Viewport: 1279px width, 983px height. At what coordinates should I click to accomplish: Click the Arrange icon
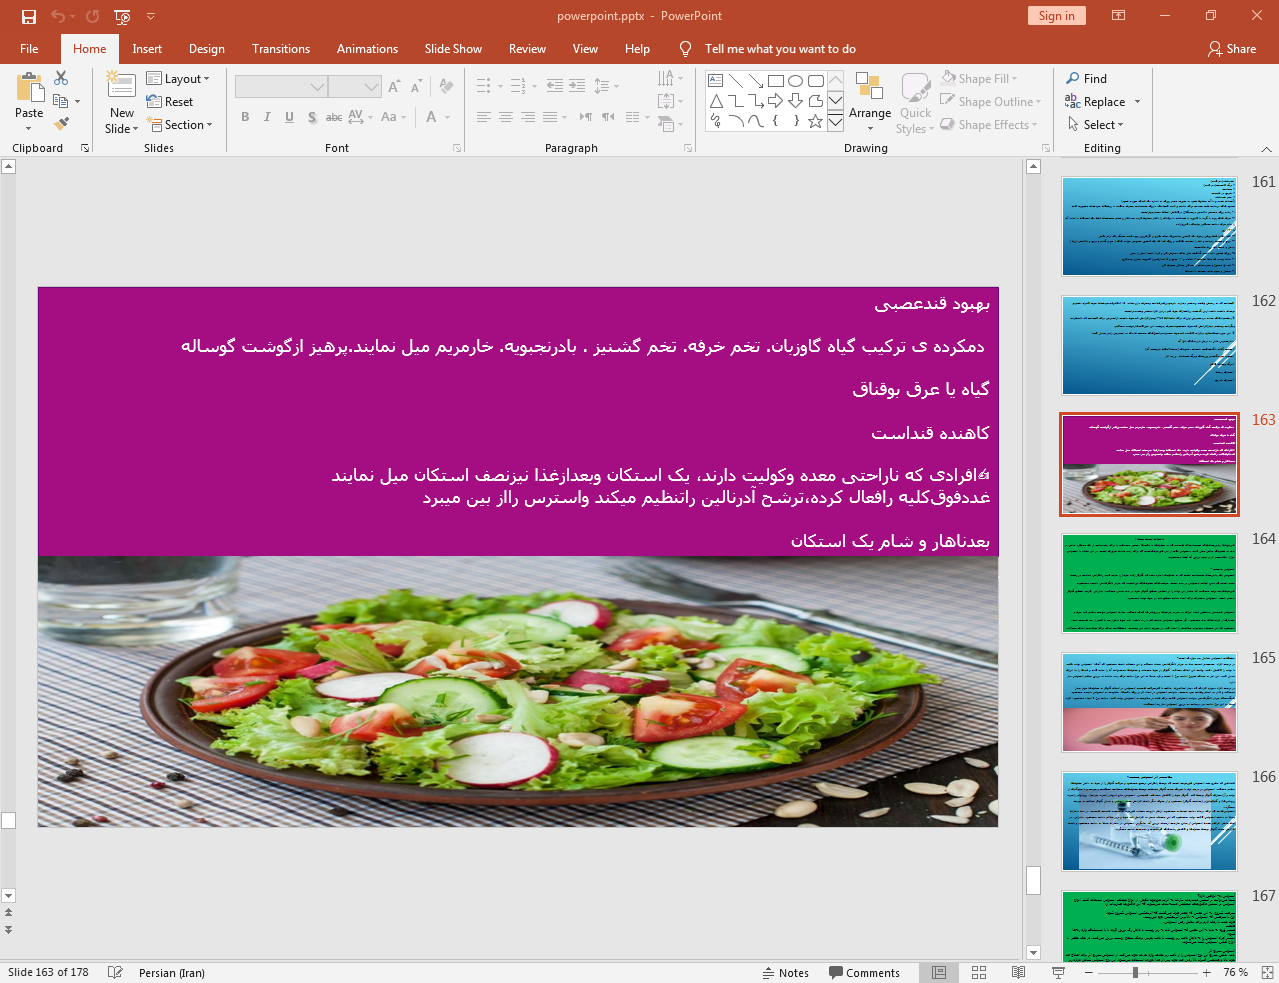tap(870, 101)
